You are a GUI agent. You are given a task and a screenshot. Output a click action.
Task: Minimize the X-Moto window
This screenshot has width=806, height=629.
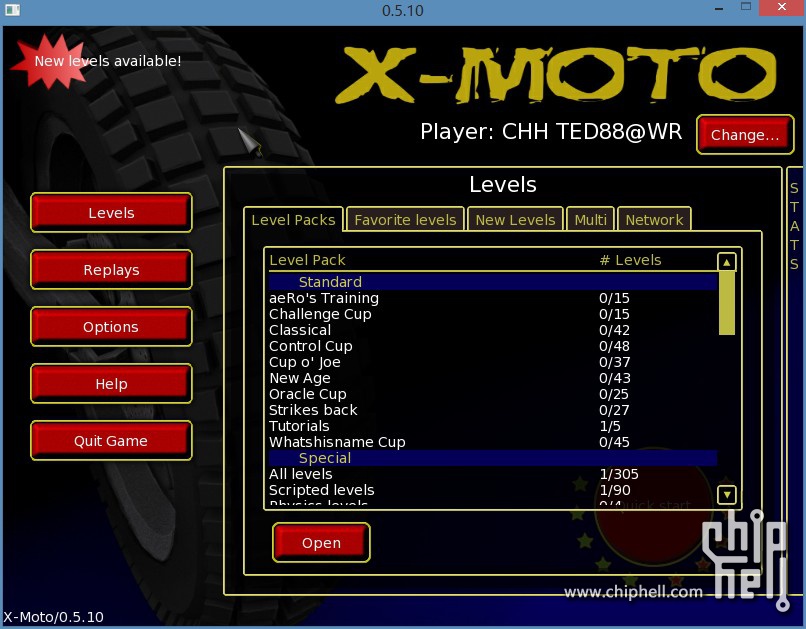click(719, 9)
